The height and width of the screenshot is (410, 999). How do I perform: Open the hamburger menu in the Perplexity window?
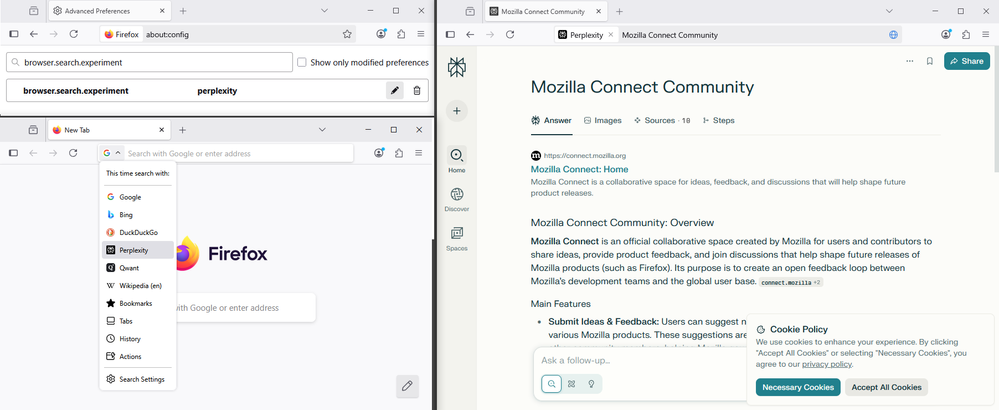coord(986,35)
